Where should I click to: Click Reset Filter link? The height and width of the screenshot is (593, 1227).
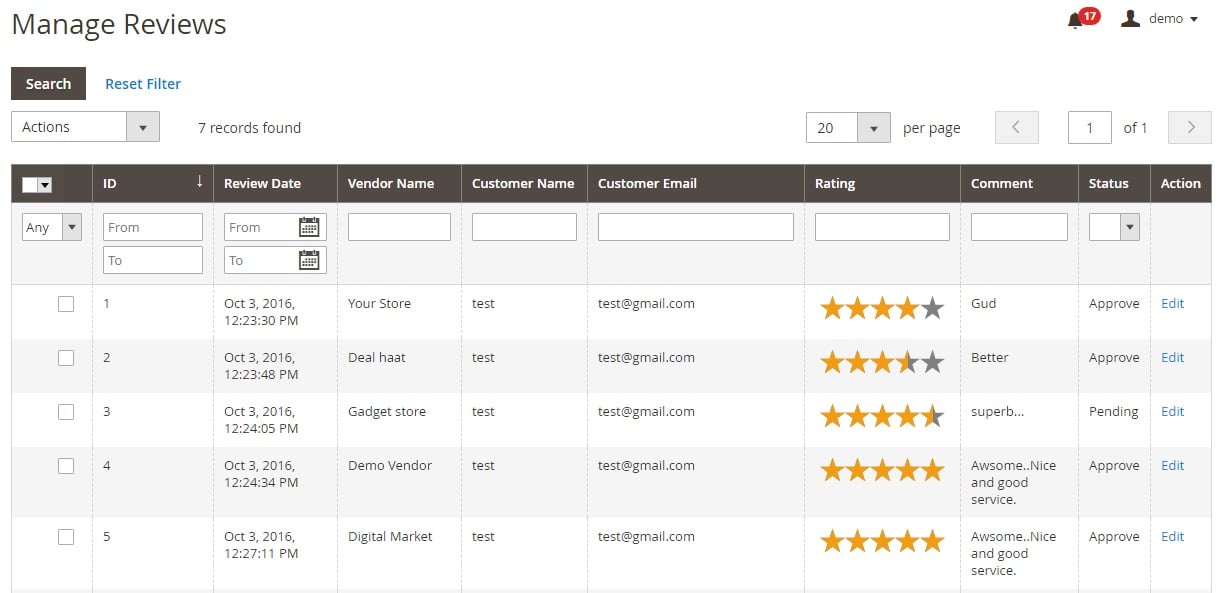click(x=143, y=84)
